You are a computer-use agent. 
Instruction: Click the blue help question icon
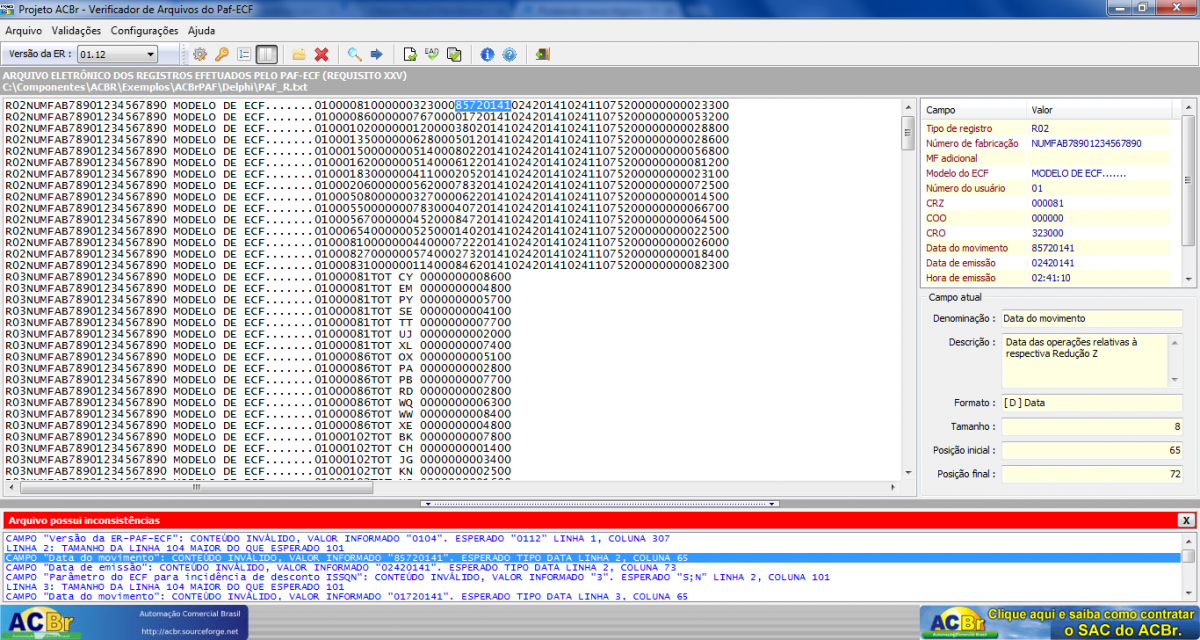point(509,54)
